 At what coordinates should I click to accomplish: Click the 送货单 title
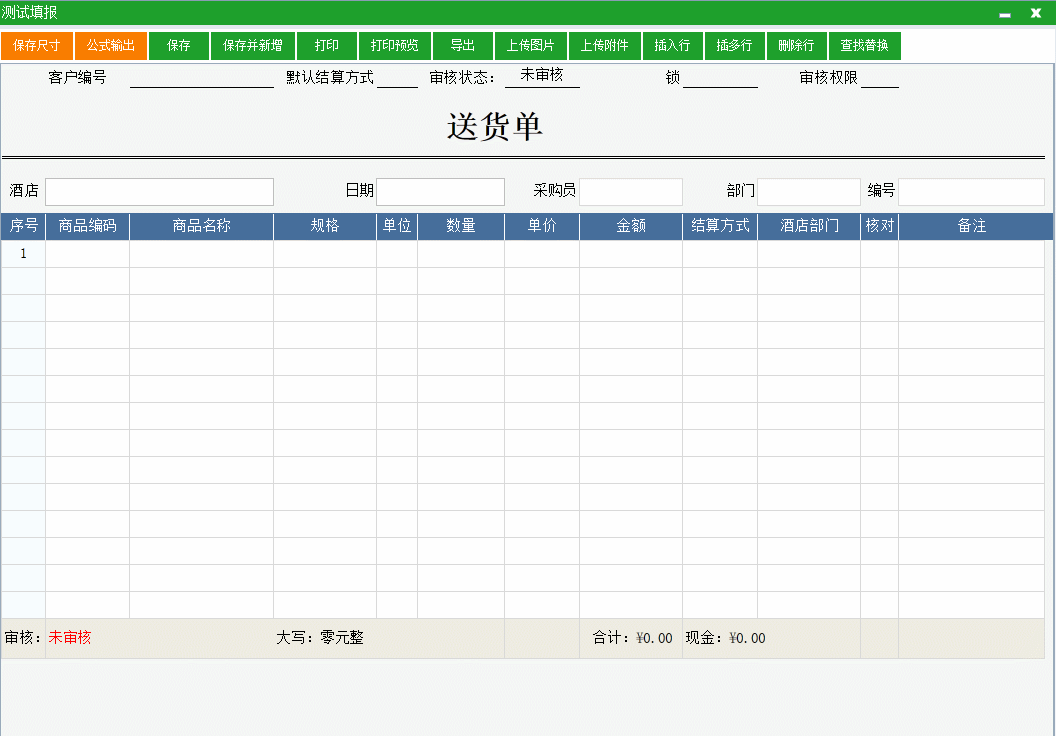point(495,127)
